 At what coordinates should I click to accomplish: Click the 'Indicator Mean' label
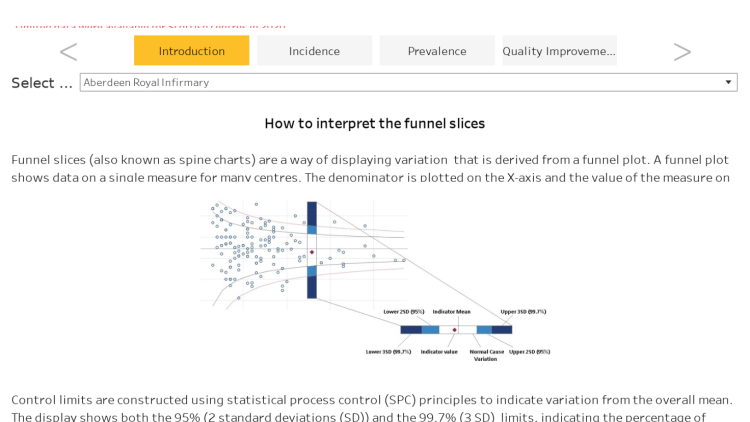tap(452, 311)
